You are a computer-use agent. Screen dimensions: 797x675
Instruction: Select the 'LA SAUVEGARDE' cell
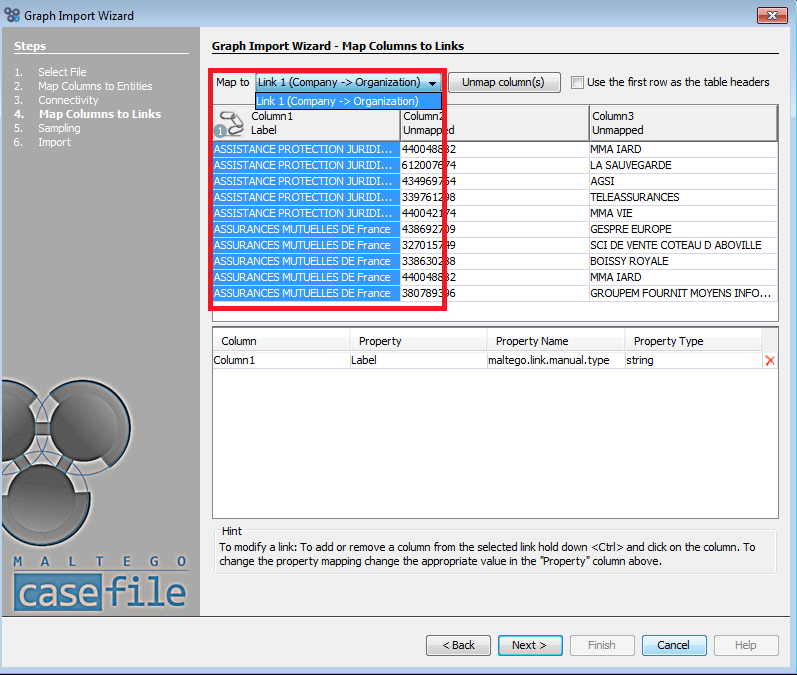click(683, 165)
